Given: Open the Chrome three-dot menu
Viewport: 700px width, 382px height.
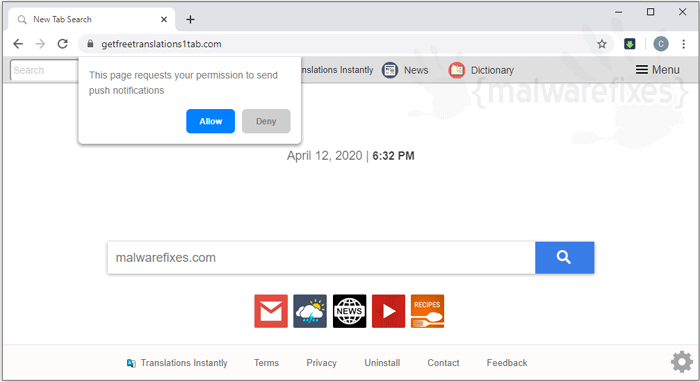Looking at the screenshot, I should pyautogui.click(x=683, y=44).
